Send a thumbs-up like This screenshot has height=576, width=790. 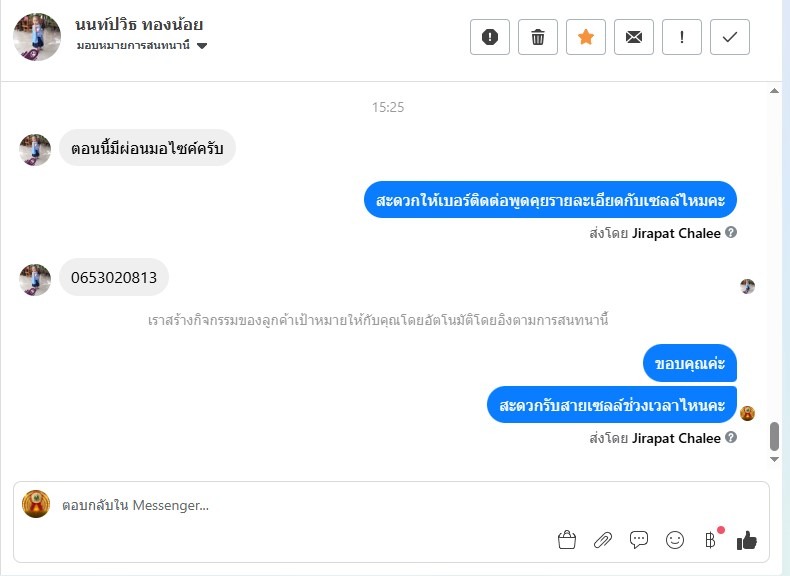tap(747, 540)
